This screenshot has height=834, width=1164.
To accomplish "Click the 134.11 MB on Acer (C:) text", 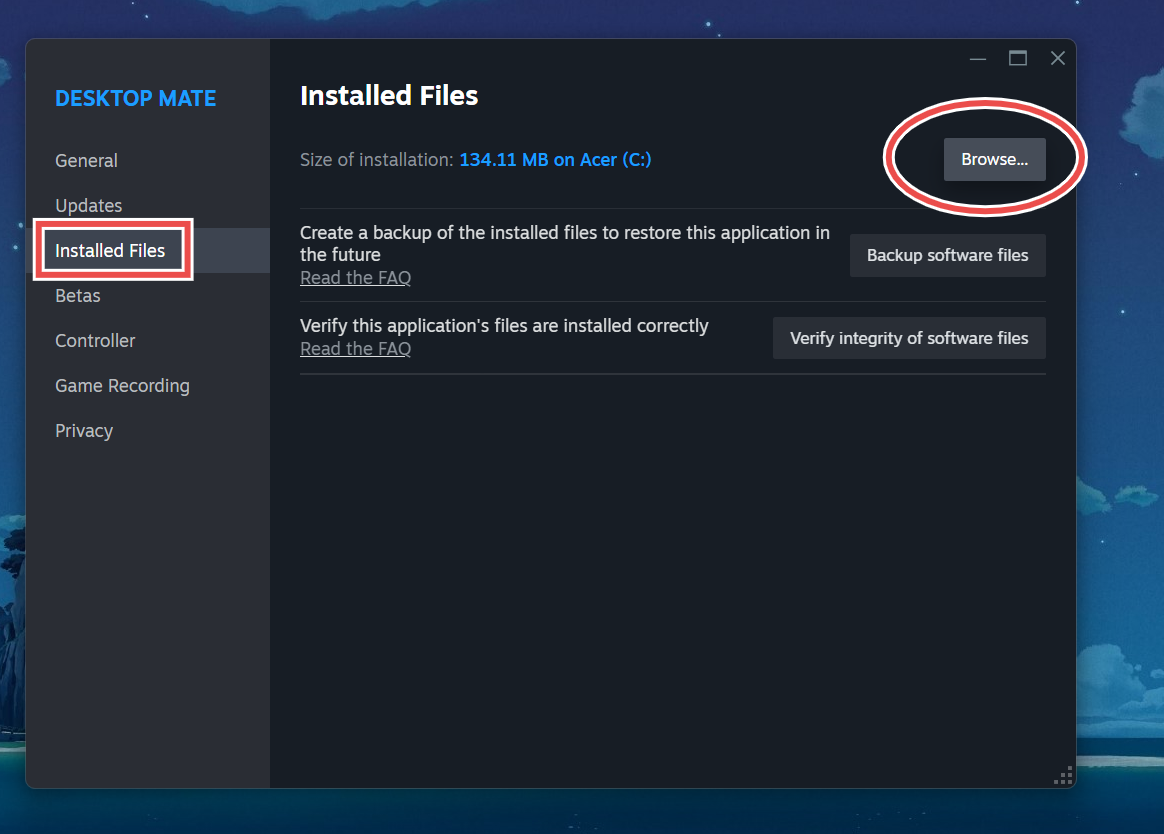I will coord(555,160).
